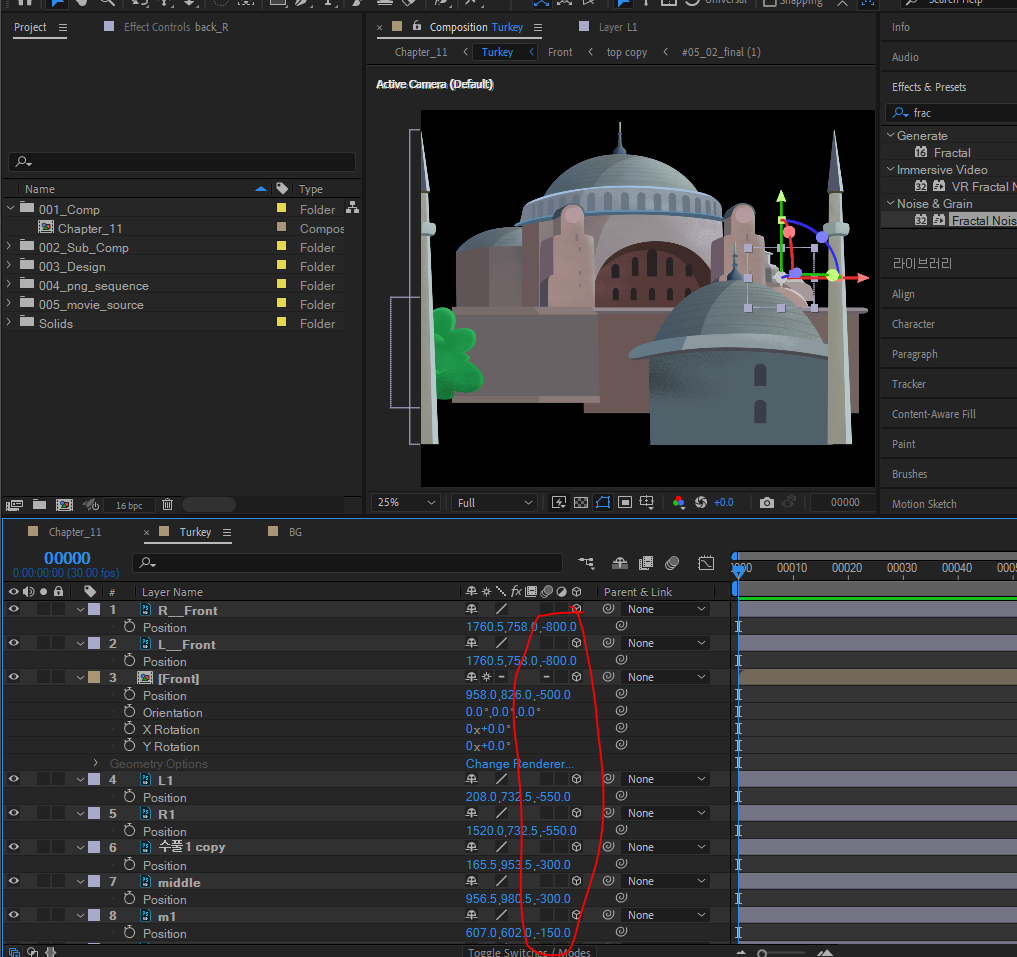1017x957 pixels.
Task: Click the lock icon beside Composition Turkey tab
Action: [417, 27]
